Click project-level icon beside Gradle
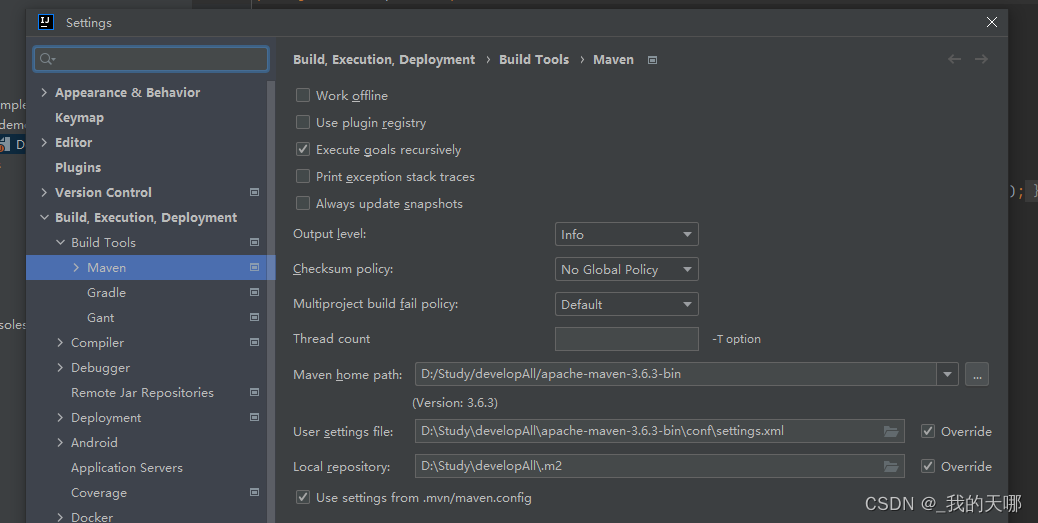The height and width of the screenshot is (523, 1038). pos(254,292)
